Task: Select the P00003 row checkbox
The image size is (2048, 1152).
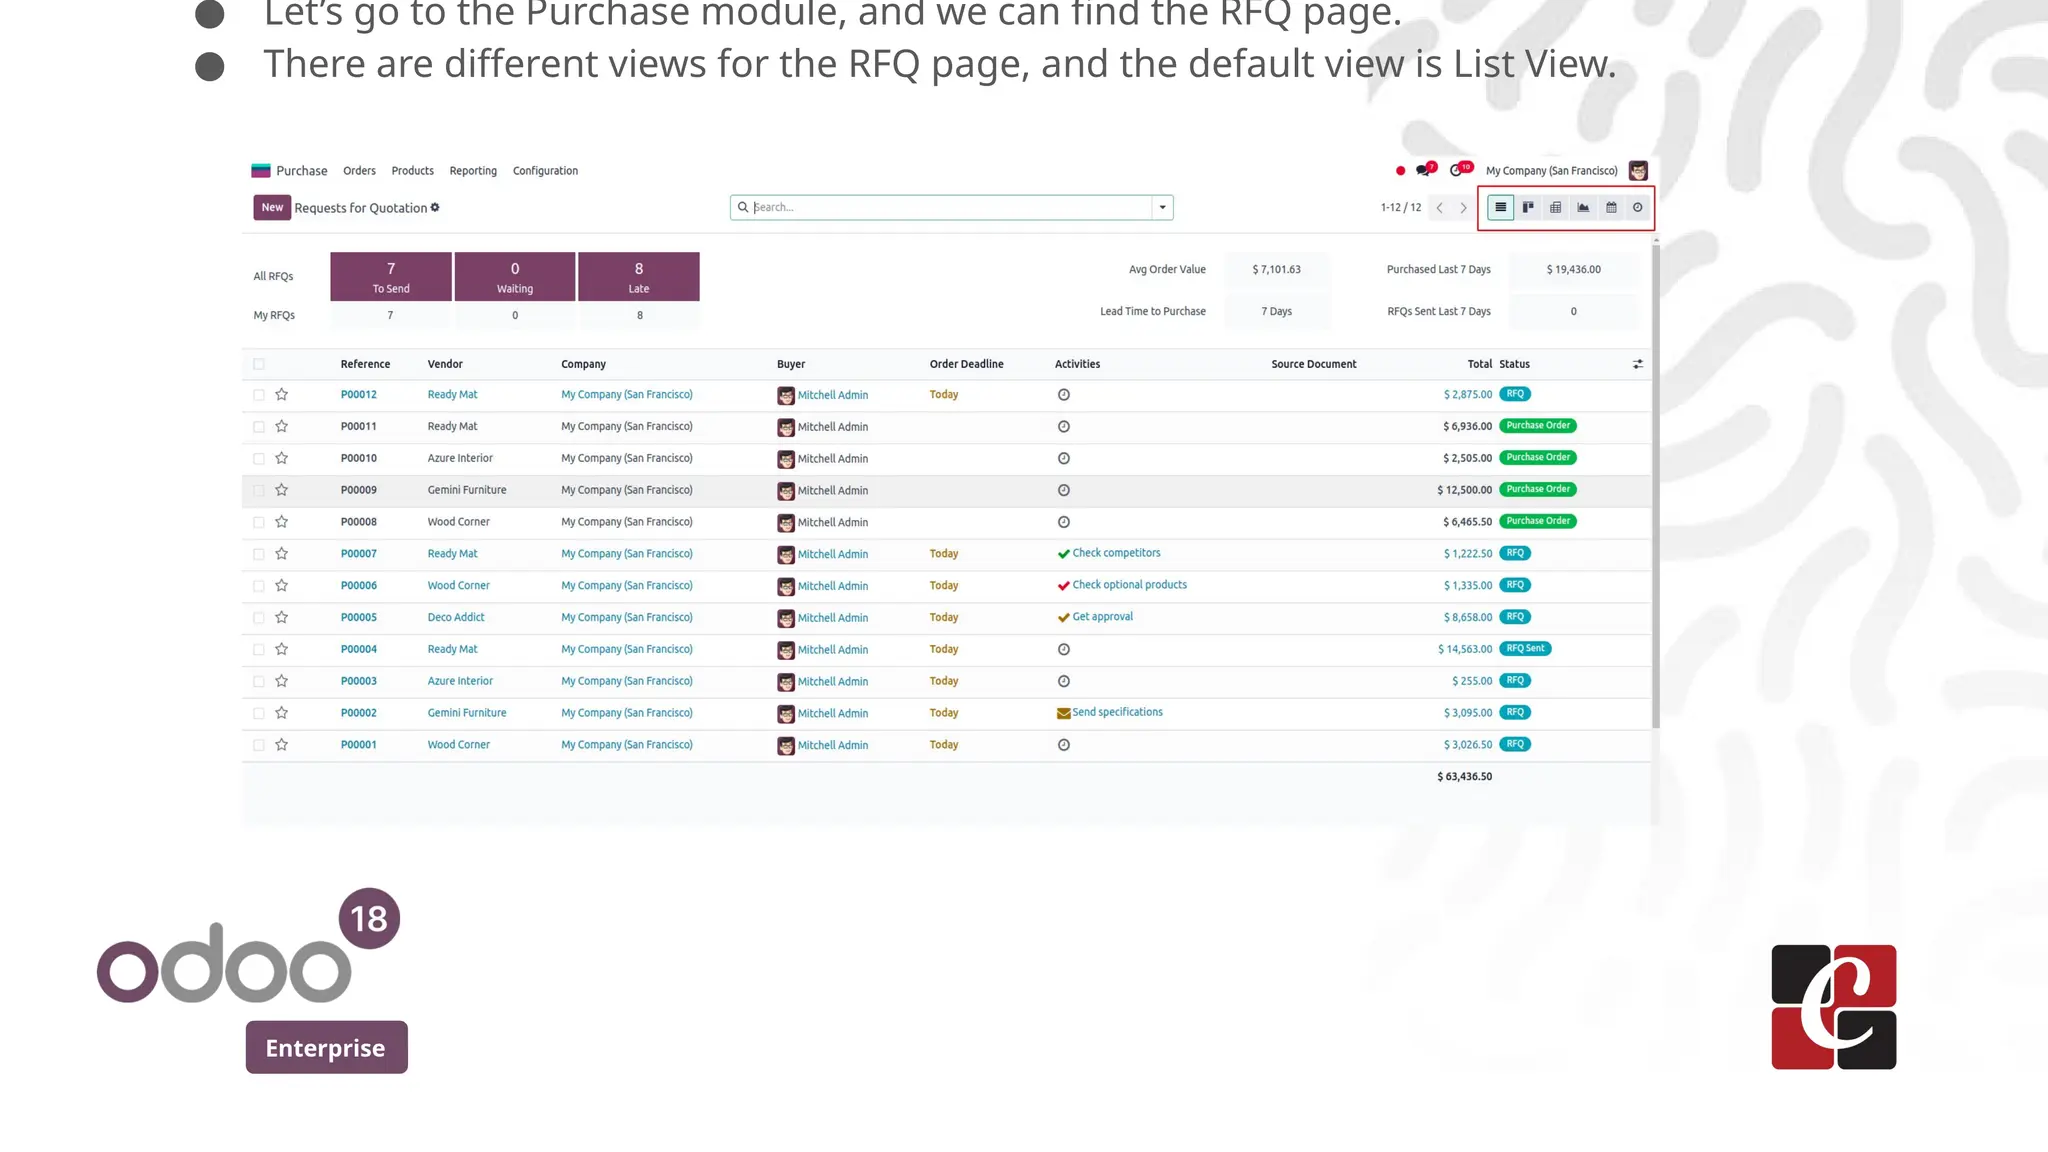Action: (x=259, y=681)
